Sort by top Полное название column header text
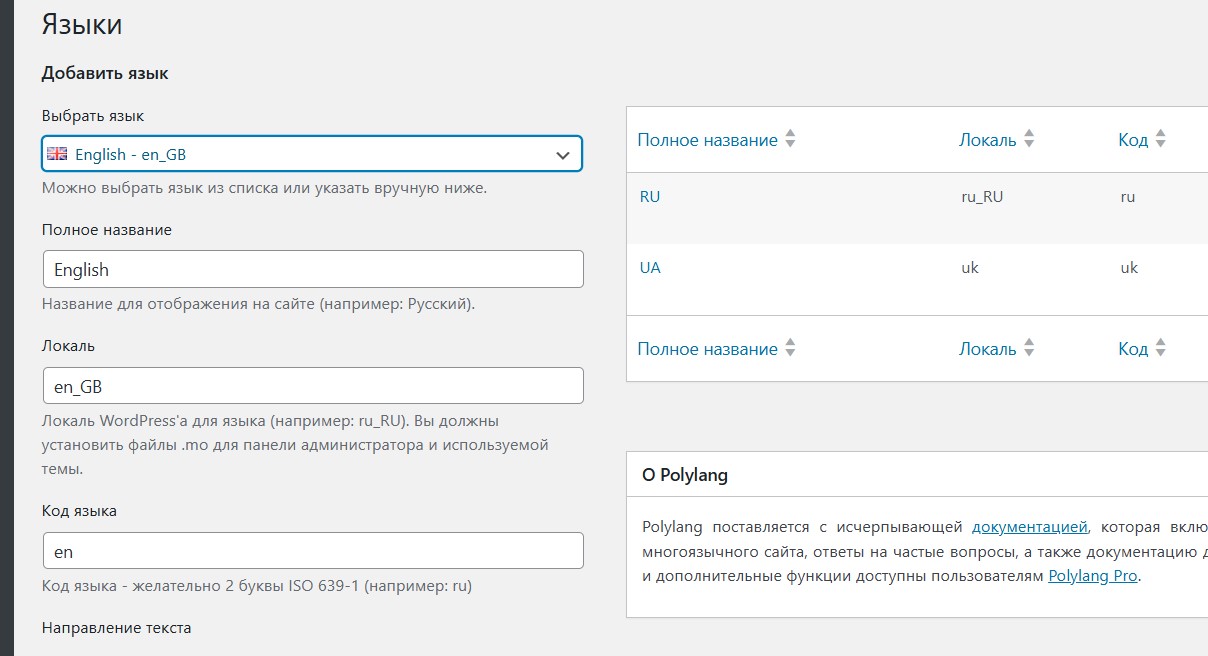1208x656 pixels. (707, 140)
